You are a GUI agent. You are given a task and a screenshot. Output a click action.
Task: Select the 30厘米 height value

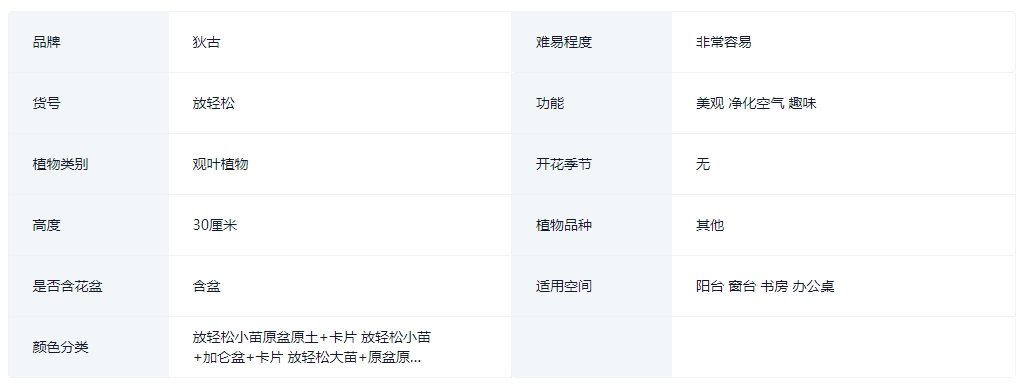click(215, 225)
